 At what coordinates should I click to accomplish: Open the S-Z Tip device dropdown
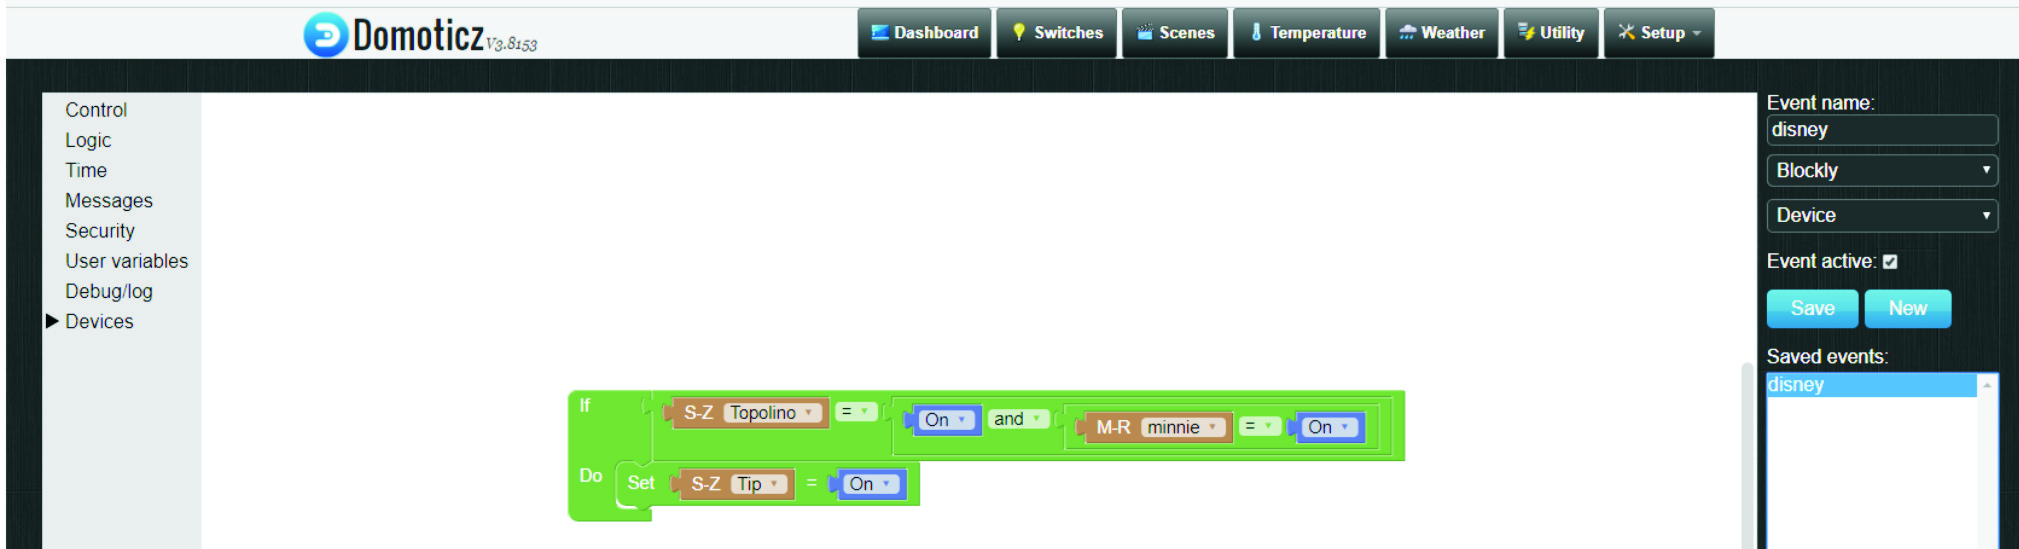[760, 485]
